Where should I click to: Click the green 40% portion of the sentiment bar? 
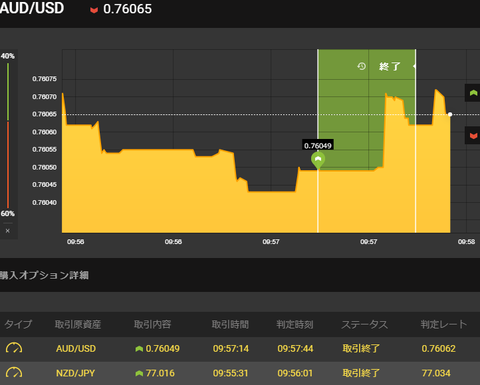(x=8, y=92)
